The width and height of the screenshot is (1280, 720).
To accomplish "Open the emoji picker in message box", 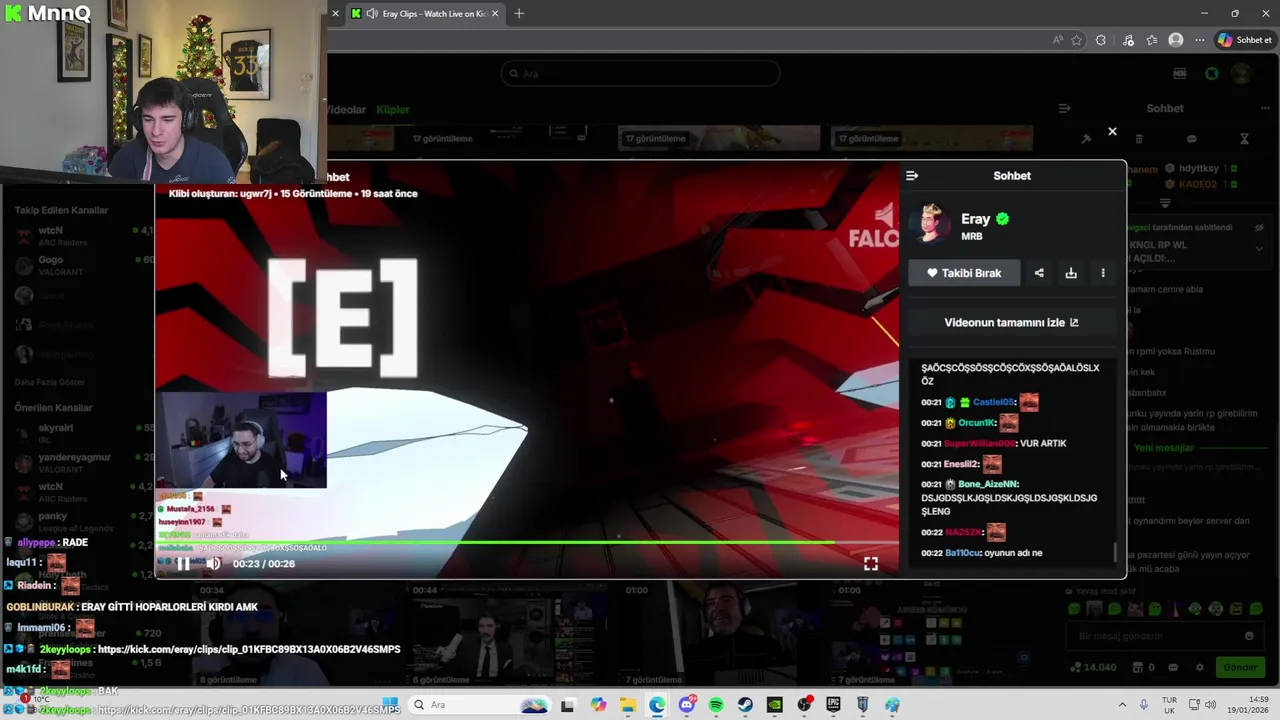I will pos(1249,636).
